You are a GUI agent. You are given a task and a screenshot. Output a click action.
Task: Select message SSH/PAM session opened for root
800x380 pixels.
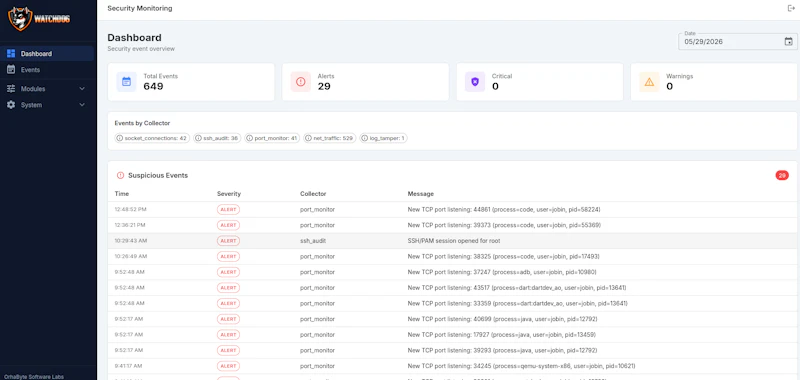[454, 241]
